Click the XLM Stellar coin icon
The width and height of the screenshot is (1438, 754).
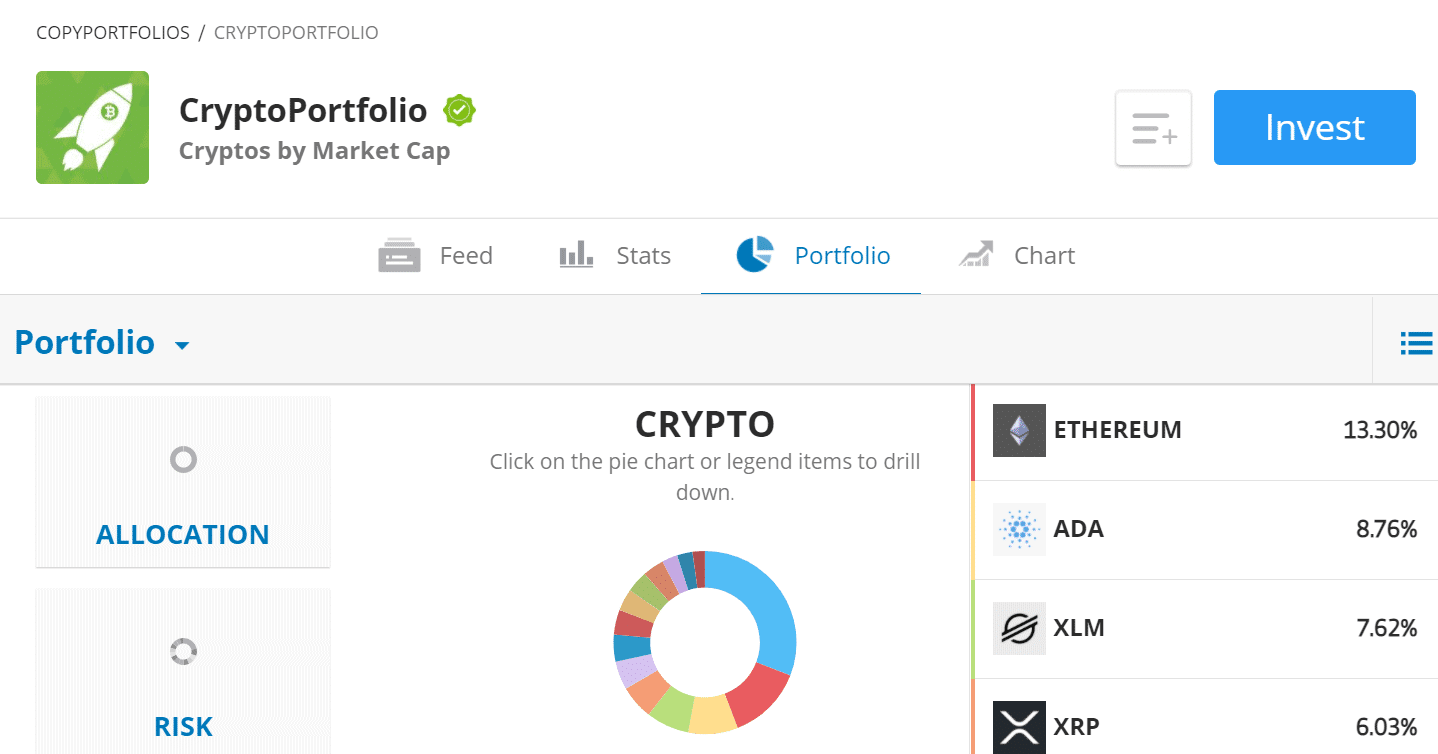pos(1019,628)
